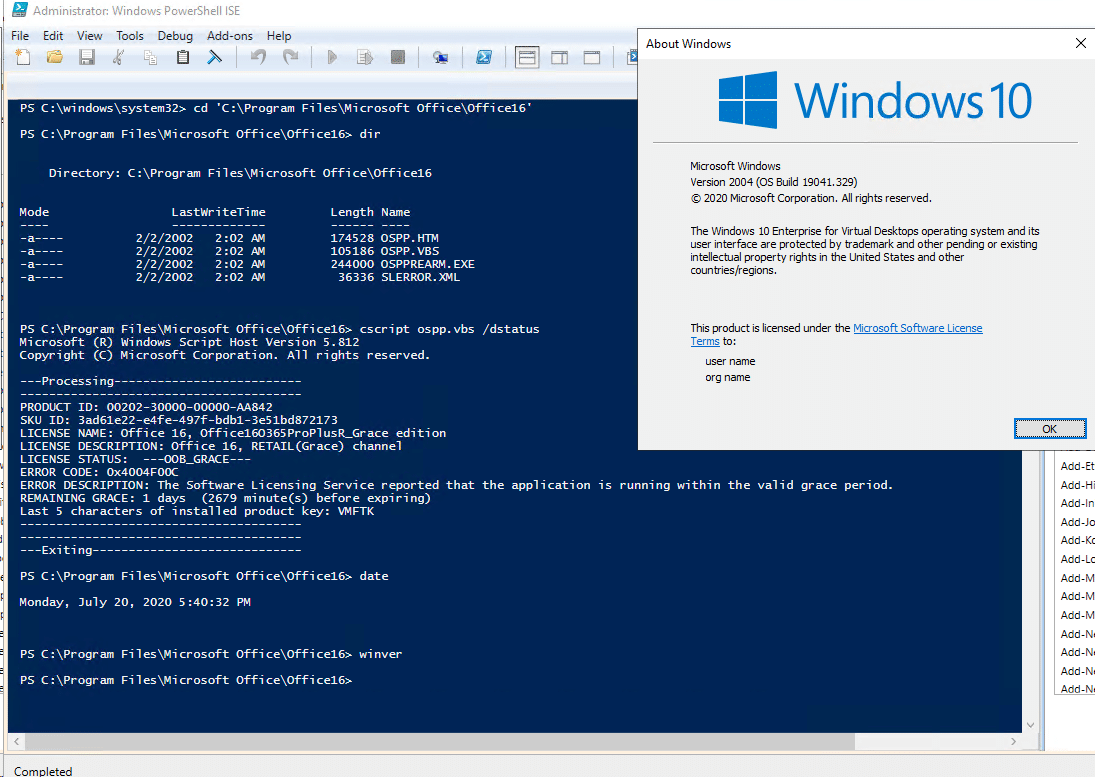
Task: Save the script using the floppy icon
Action: (87, 57)
